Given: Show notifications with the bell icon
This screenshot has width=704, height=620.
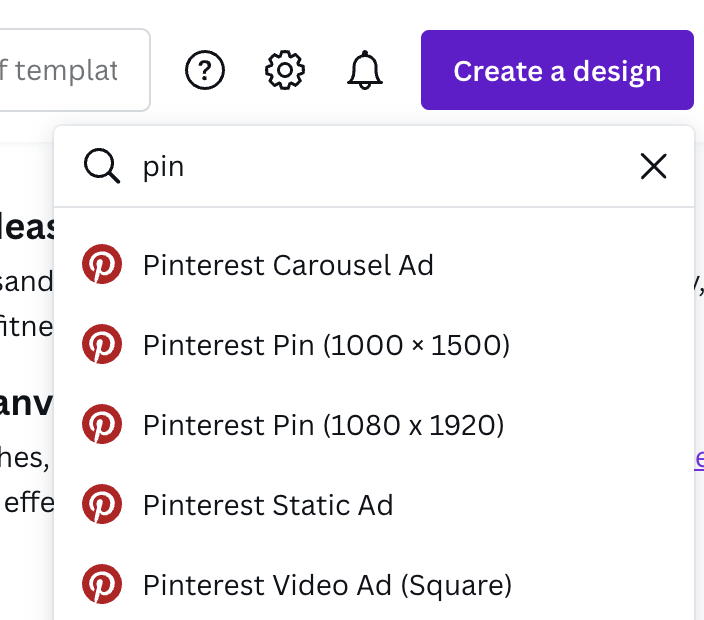Looking at the screenshot, I should pyautogui.click(x=365, y=70).
